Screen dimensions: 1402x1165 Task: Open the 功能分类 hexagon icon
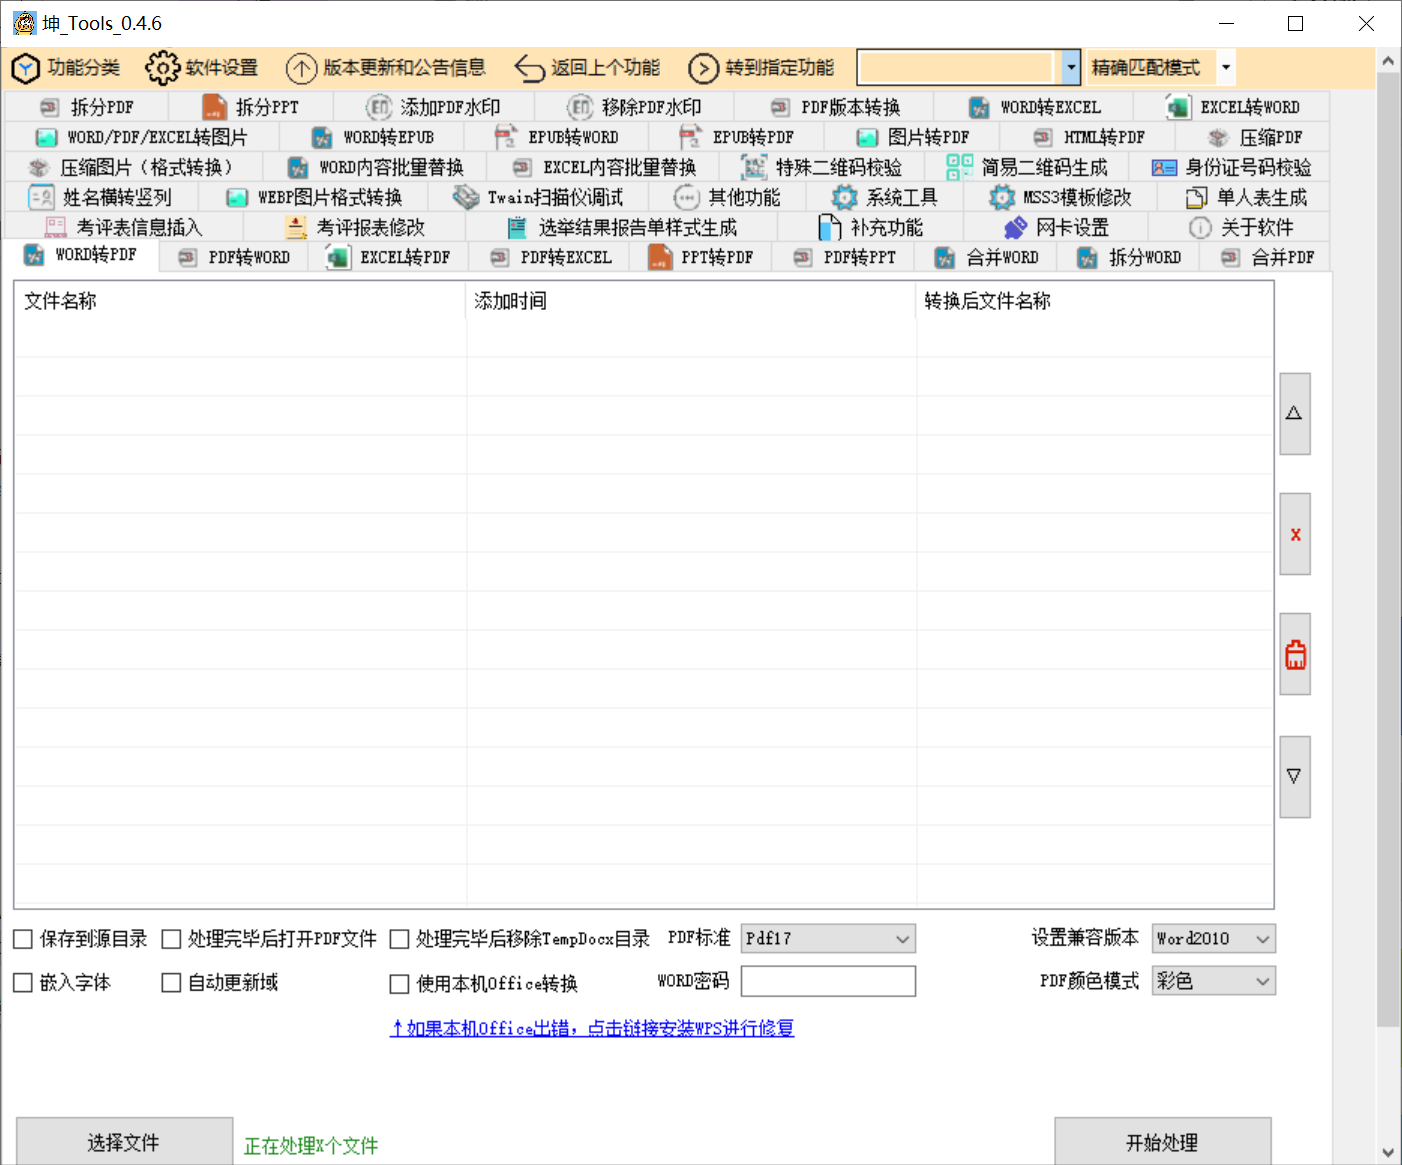coord(25,68)
